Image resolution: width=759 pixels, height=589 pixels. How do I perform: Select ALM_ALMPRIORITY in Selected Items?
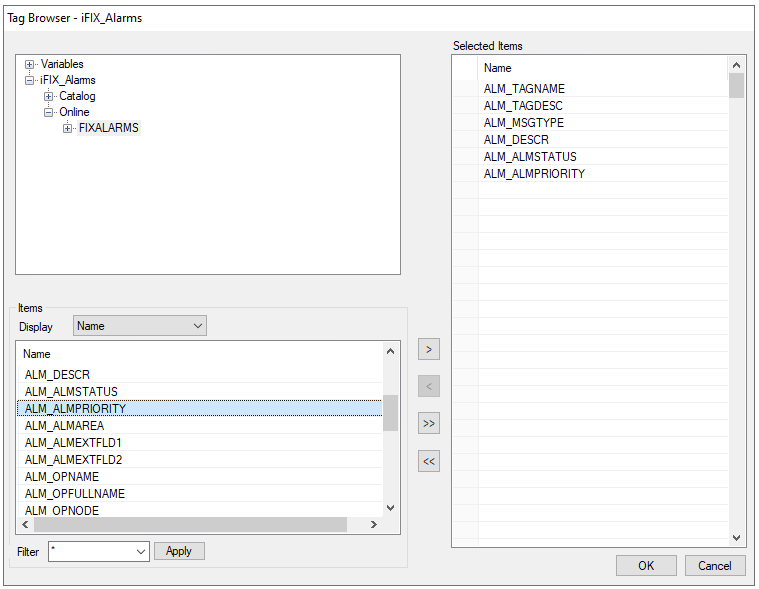(603, 173)
